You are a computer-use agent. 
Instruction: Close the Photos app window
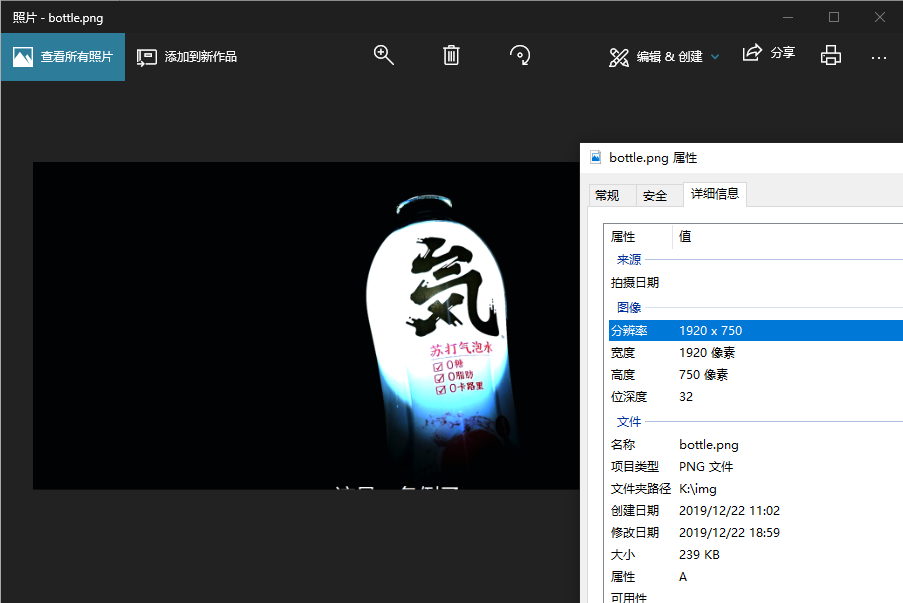point(879,17)
